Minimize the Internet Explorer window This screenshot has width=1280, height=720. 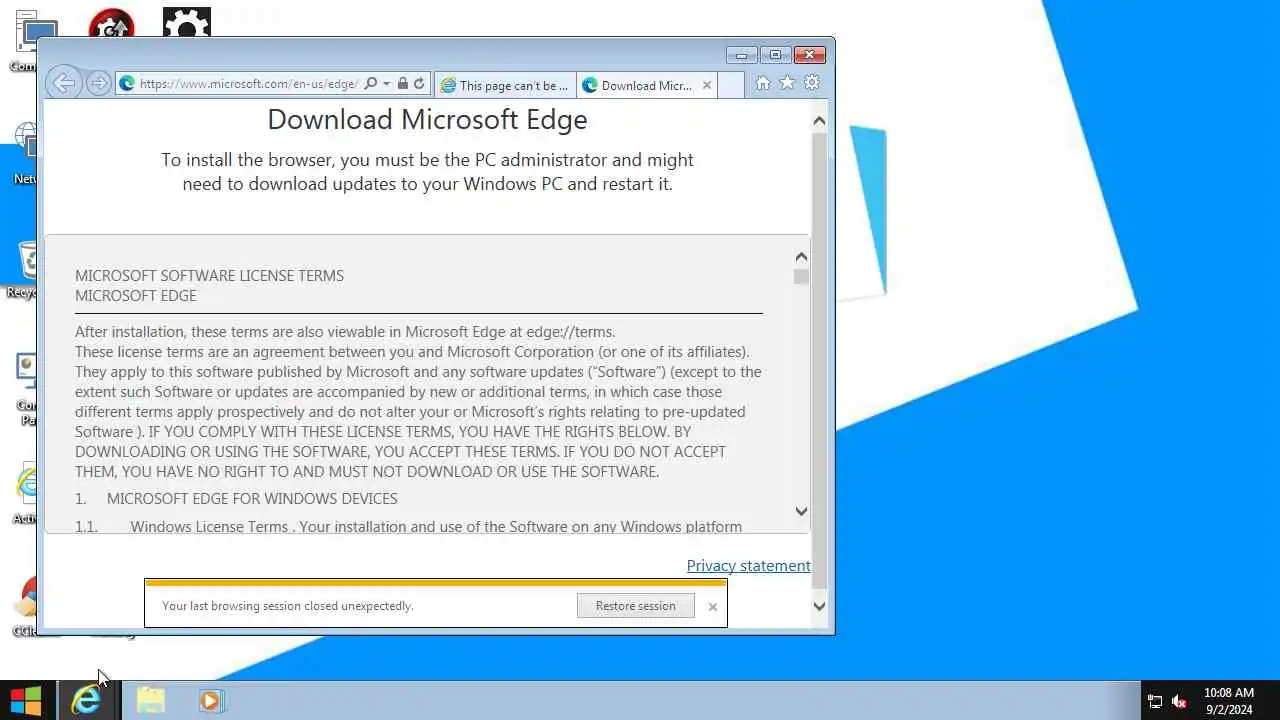[x=741, y=55]
